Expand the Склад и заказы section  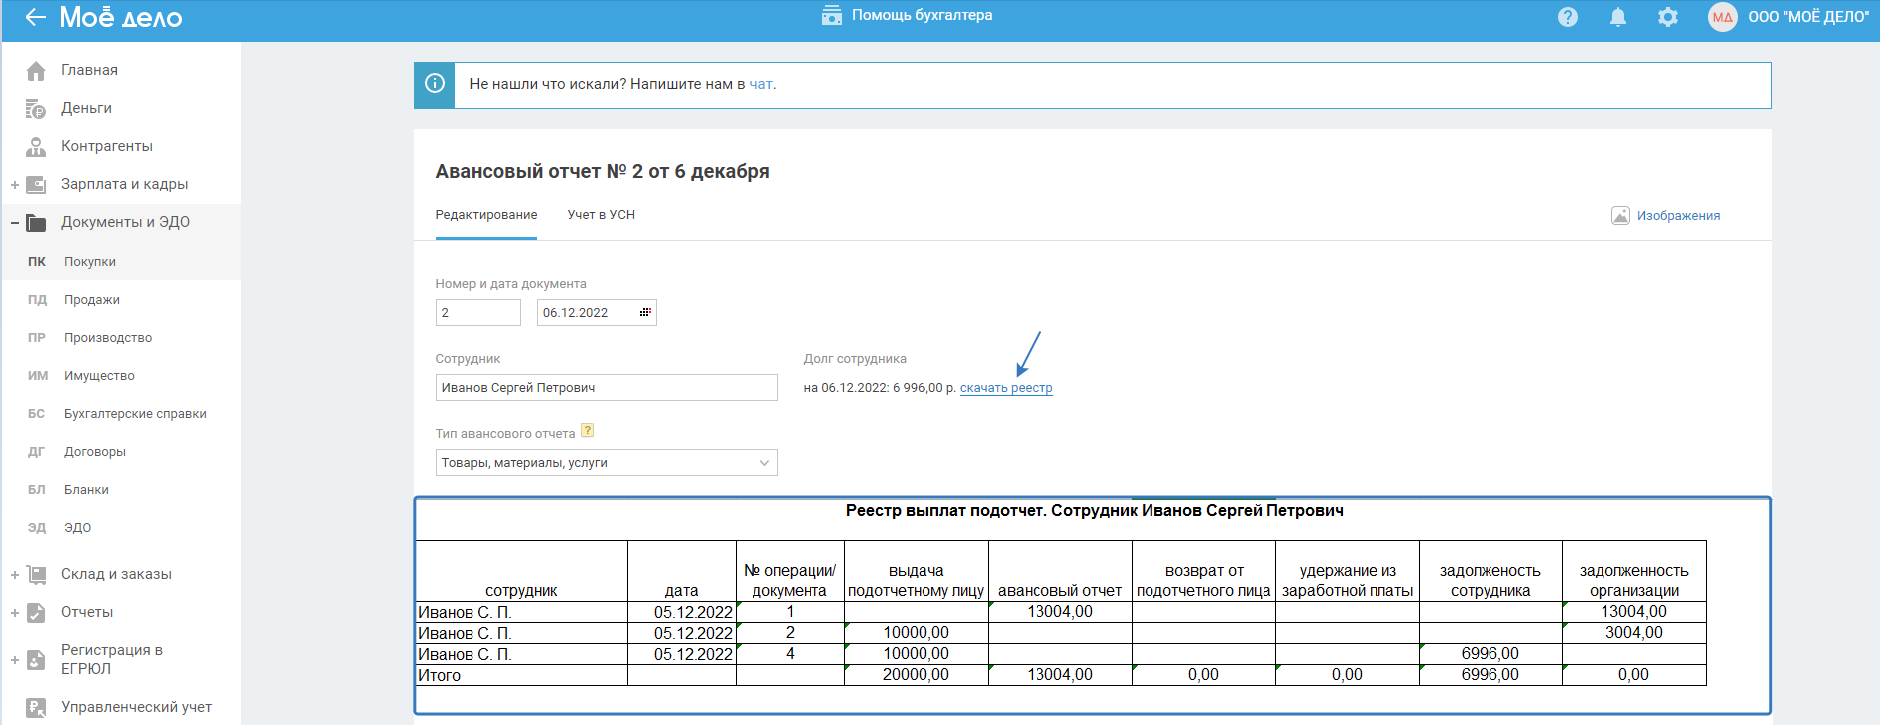coord(15,575)
